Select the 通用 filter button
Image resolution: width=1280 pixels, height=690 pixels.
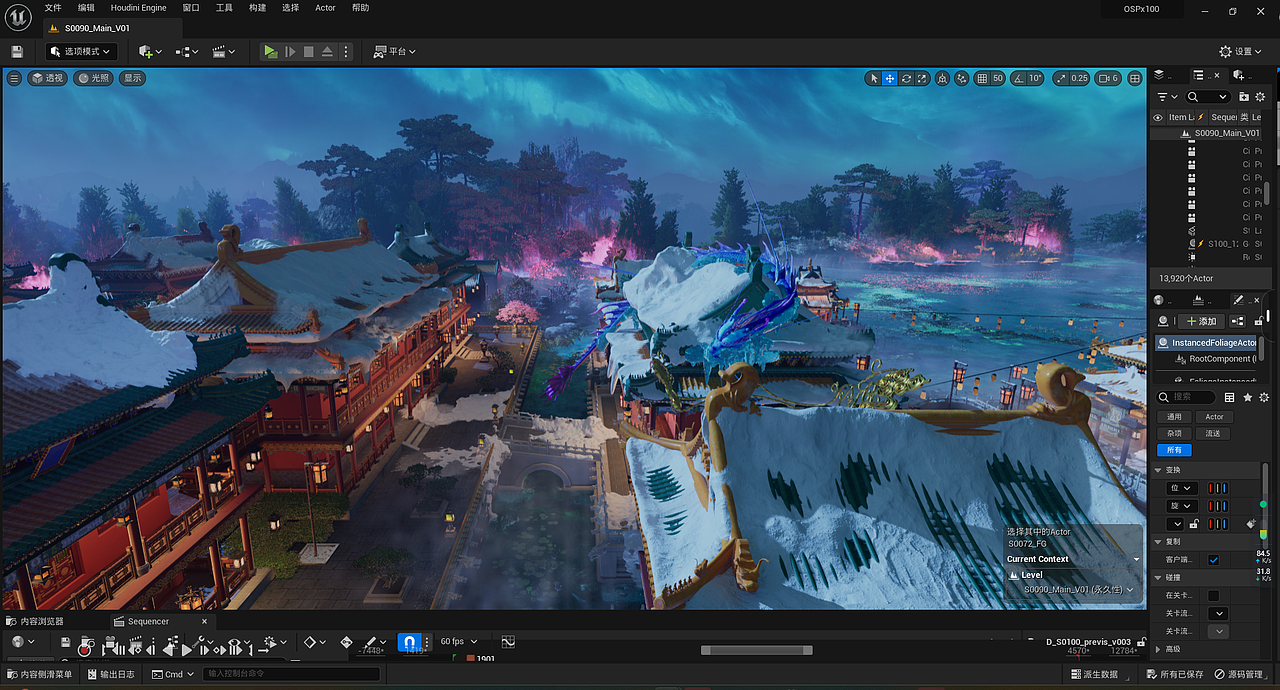click(x=1174, y=417)
